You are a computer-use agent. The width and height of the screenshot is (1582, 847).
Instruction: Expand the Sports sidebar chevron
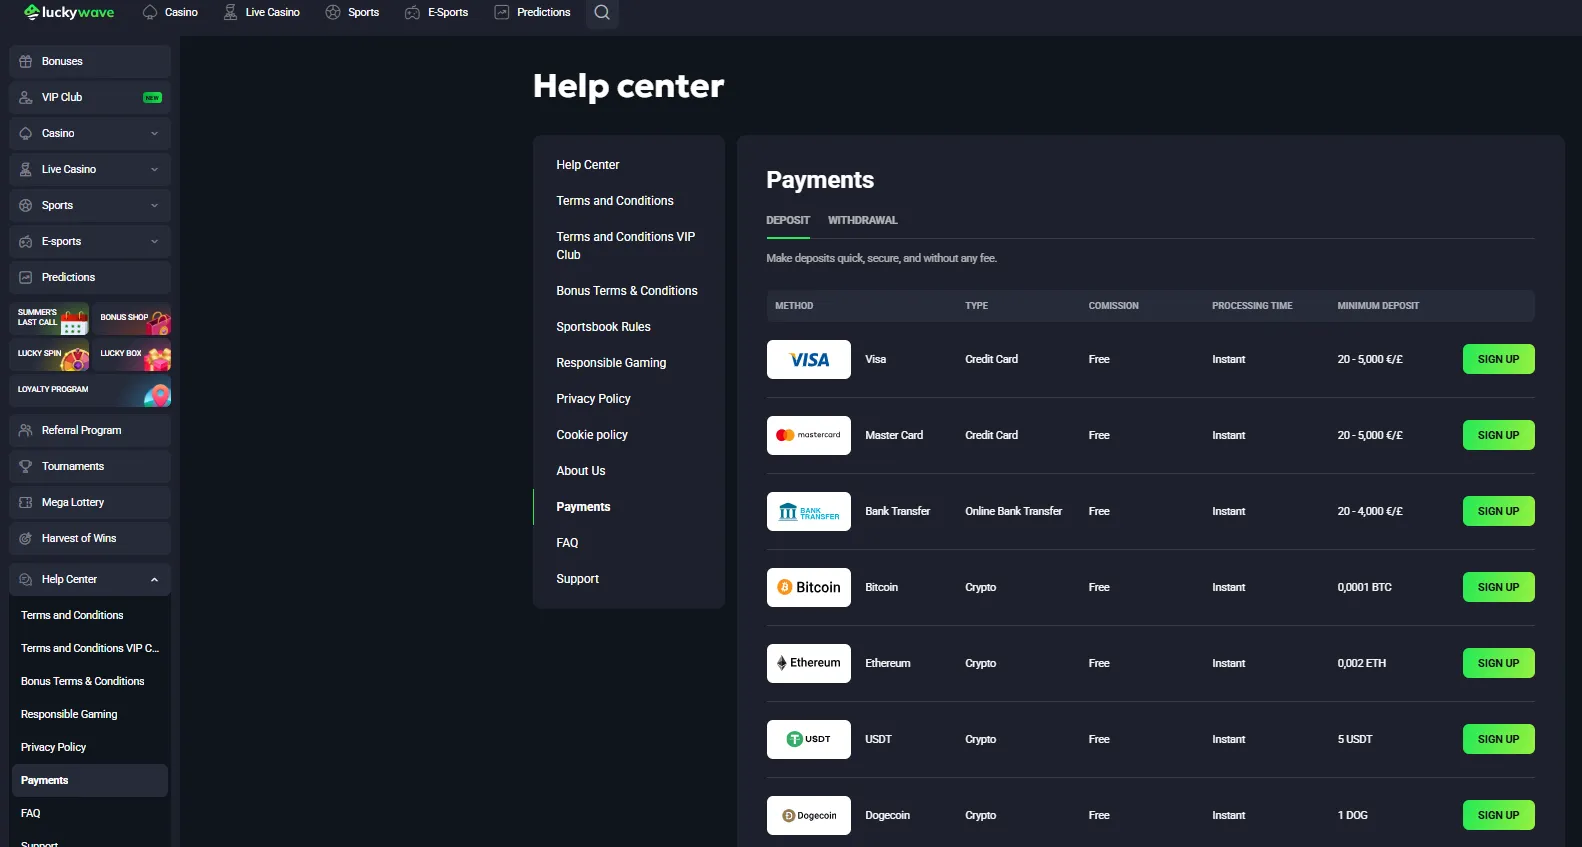pyautogui.click(x=154, y=205)
